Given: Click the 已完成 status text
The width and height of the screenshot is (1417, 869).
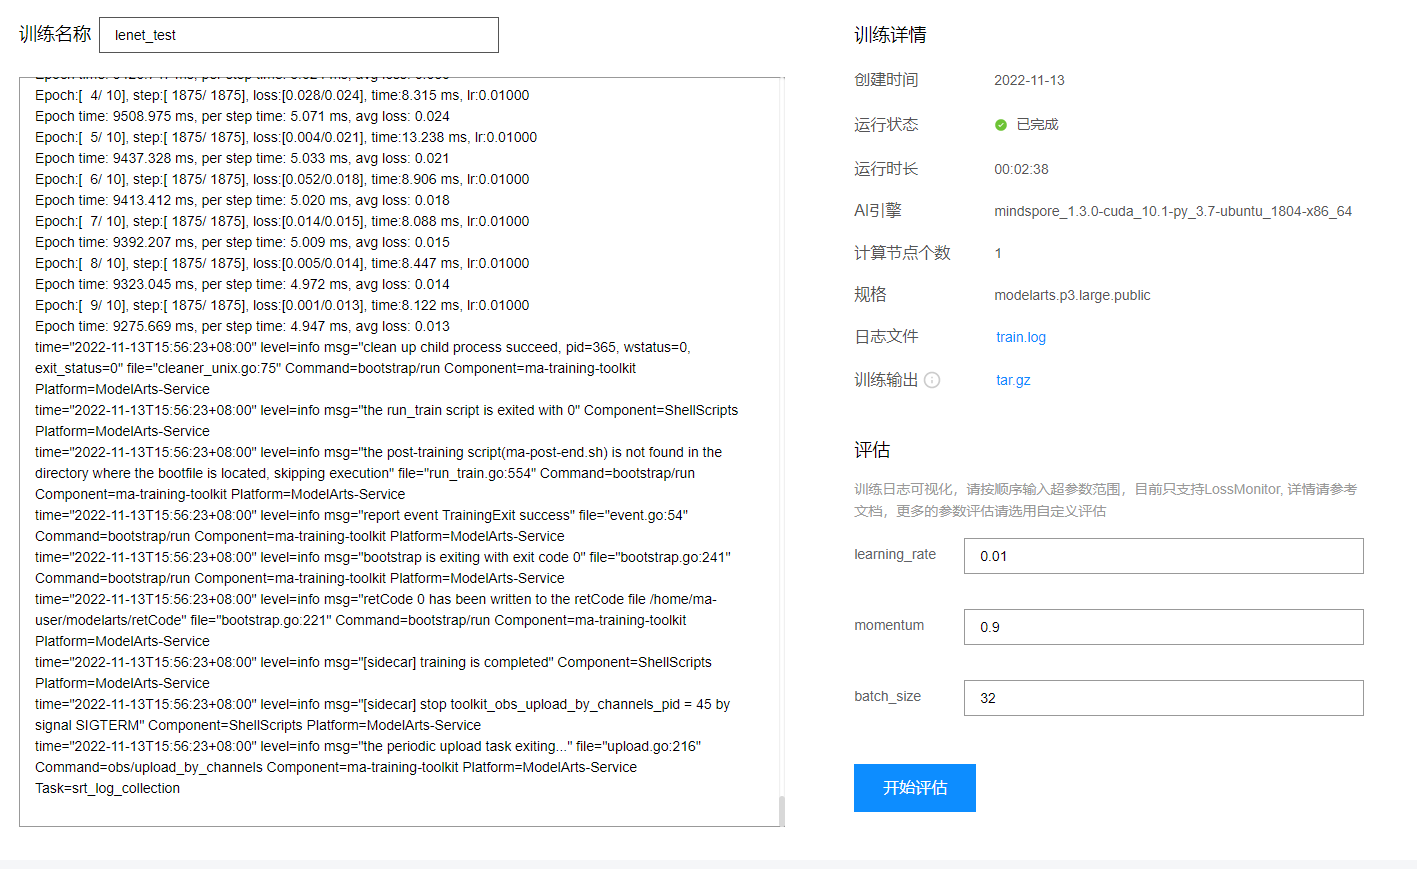Looking at the screenshot, I should [1037, 125].
